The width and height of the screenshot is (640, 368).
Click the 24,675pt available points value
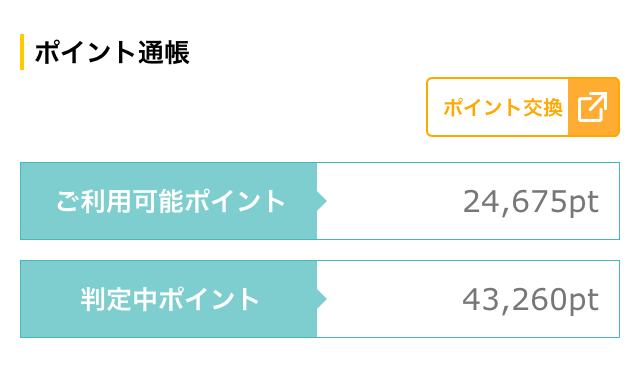click(x=531, y=202)
